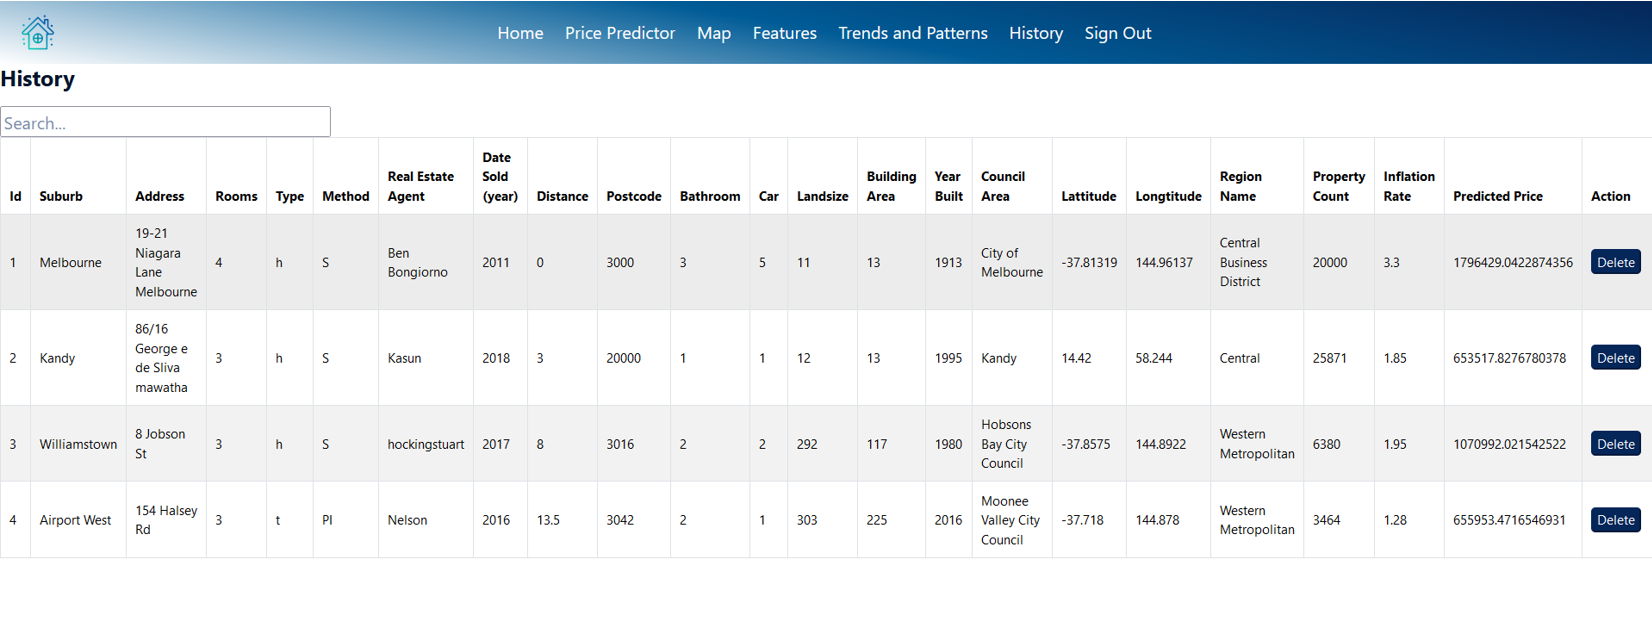Delete the Melbourne history record
The height and width of the screenshot is (637, 1652).
tap(1615, 262)
